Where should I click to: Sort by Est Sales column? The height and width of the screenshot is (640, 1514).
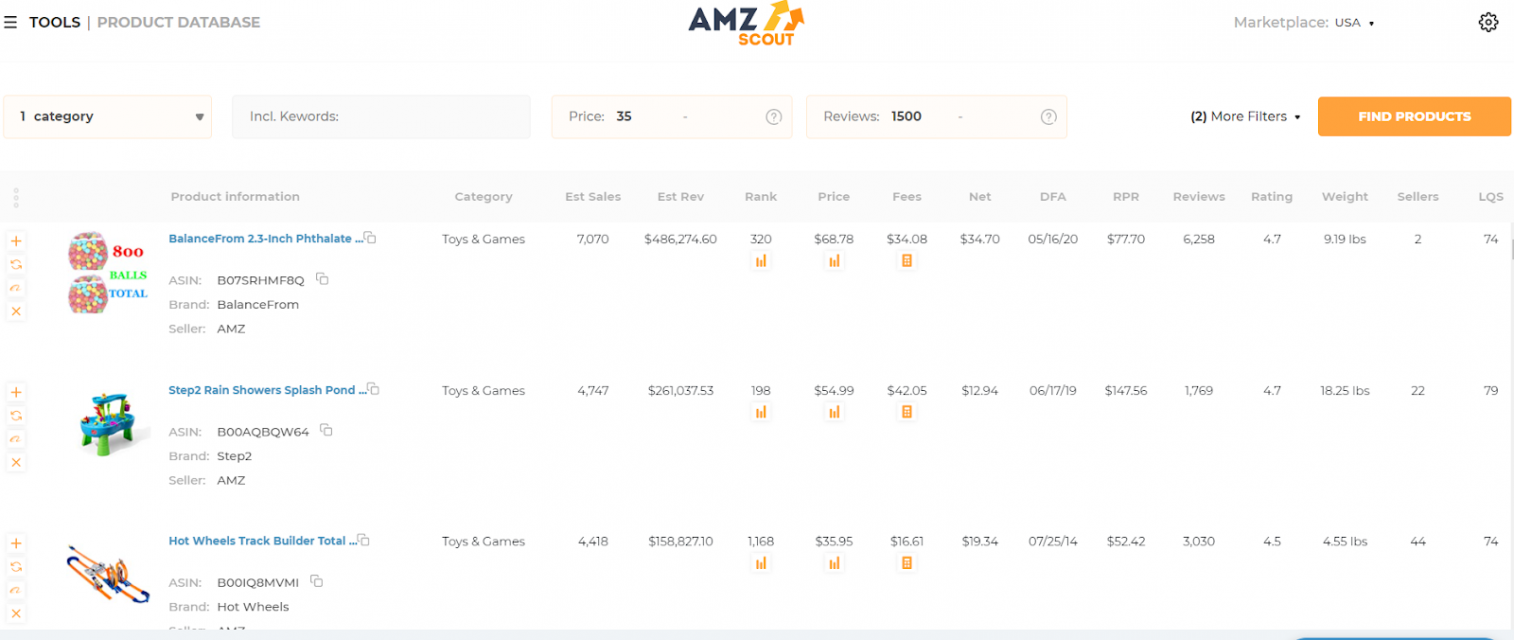click(x=593, y=197)
